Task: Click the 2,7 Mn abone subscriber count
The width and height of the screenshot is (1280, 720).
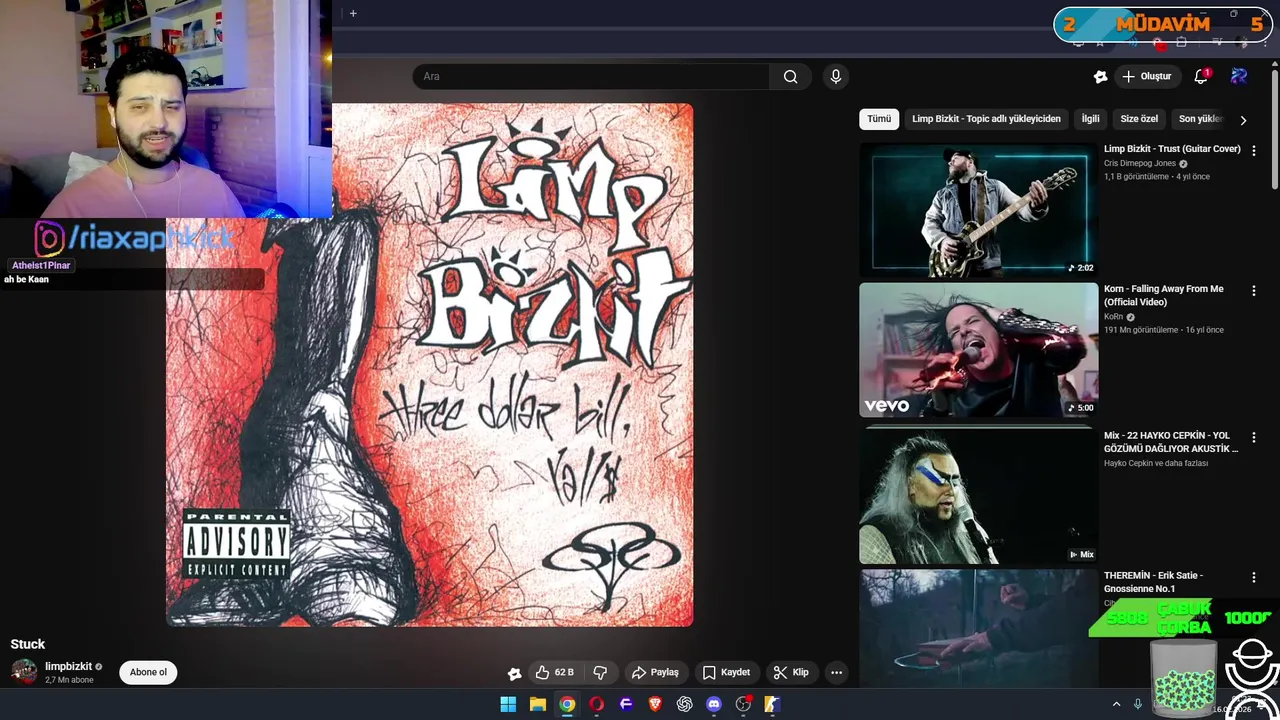Action: coord(69,680)
